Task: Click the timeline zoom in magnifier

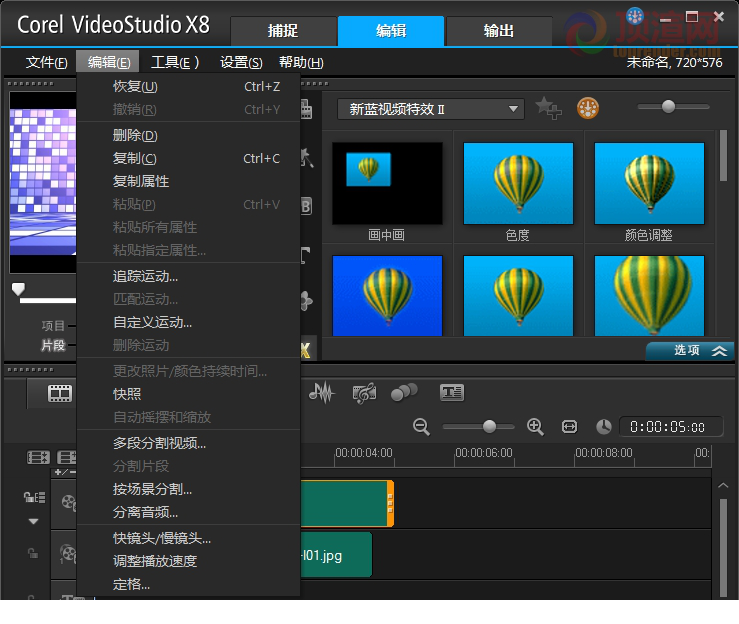Action: (x=535, y=427)
